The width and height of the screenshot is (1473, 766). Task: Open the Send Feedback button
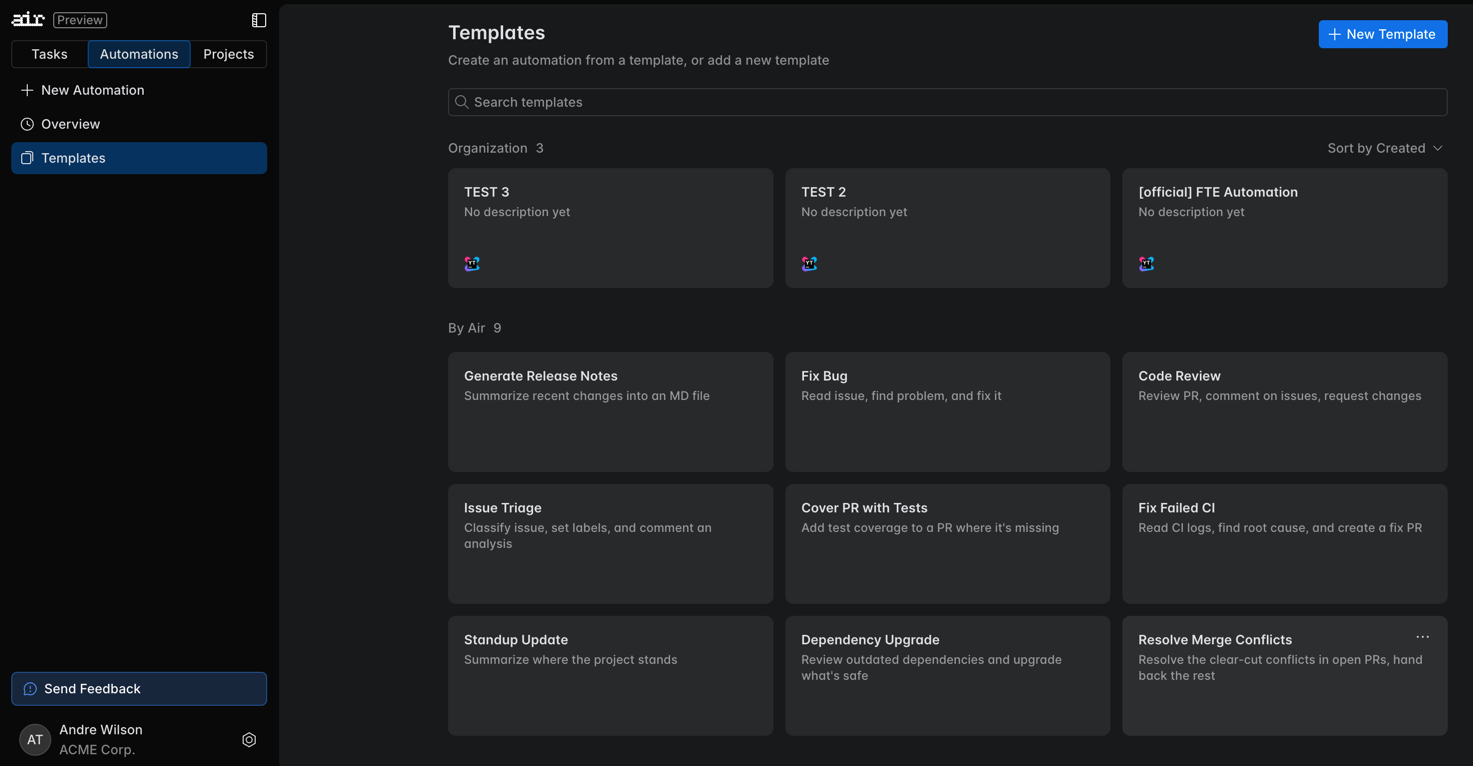point(139,689)
